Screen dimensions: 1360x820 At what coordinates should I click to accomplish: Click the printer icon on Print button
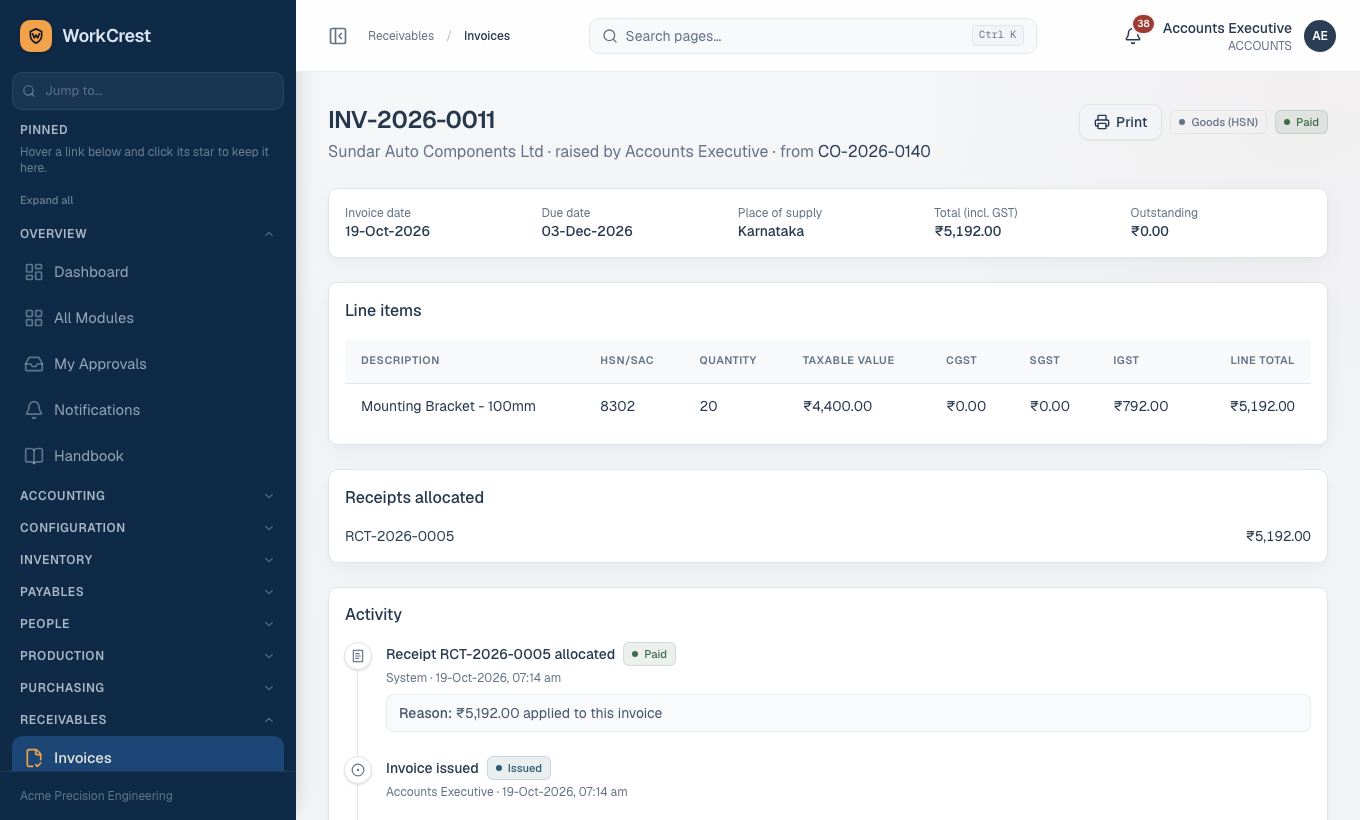tap(1102, 122)
